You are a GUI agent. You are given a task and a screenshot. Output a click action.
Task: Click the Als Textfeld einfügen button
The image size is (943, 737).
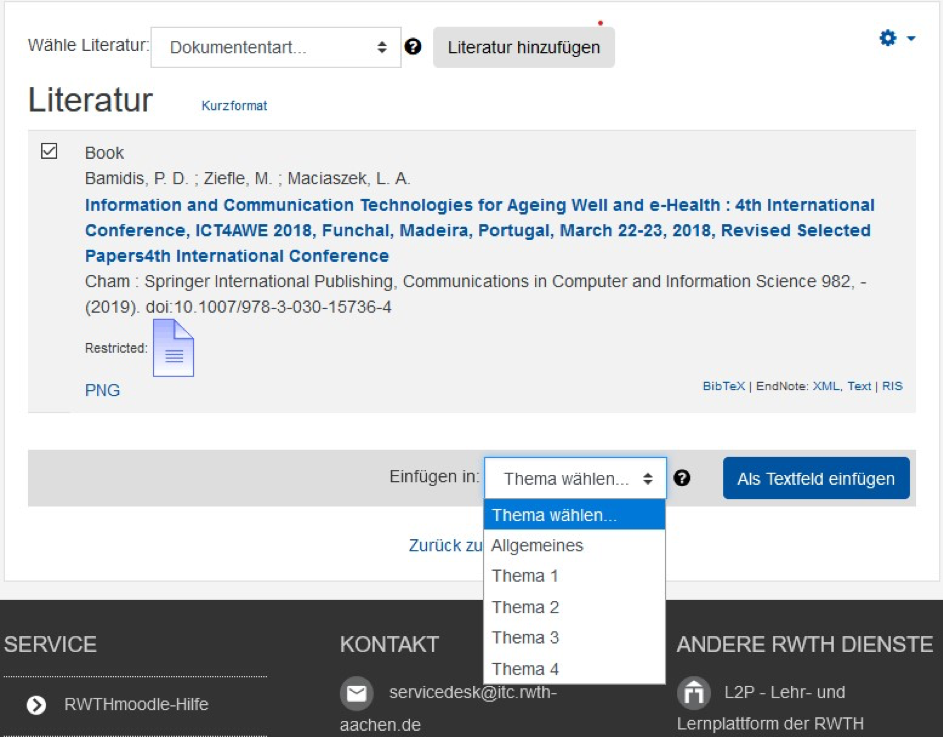[816, 477]
